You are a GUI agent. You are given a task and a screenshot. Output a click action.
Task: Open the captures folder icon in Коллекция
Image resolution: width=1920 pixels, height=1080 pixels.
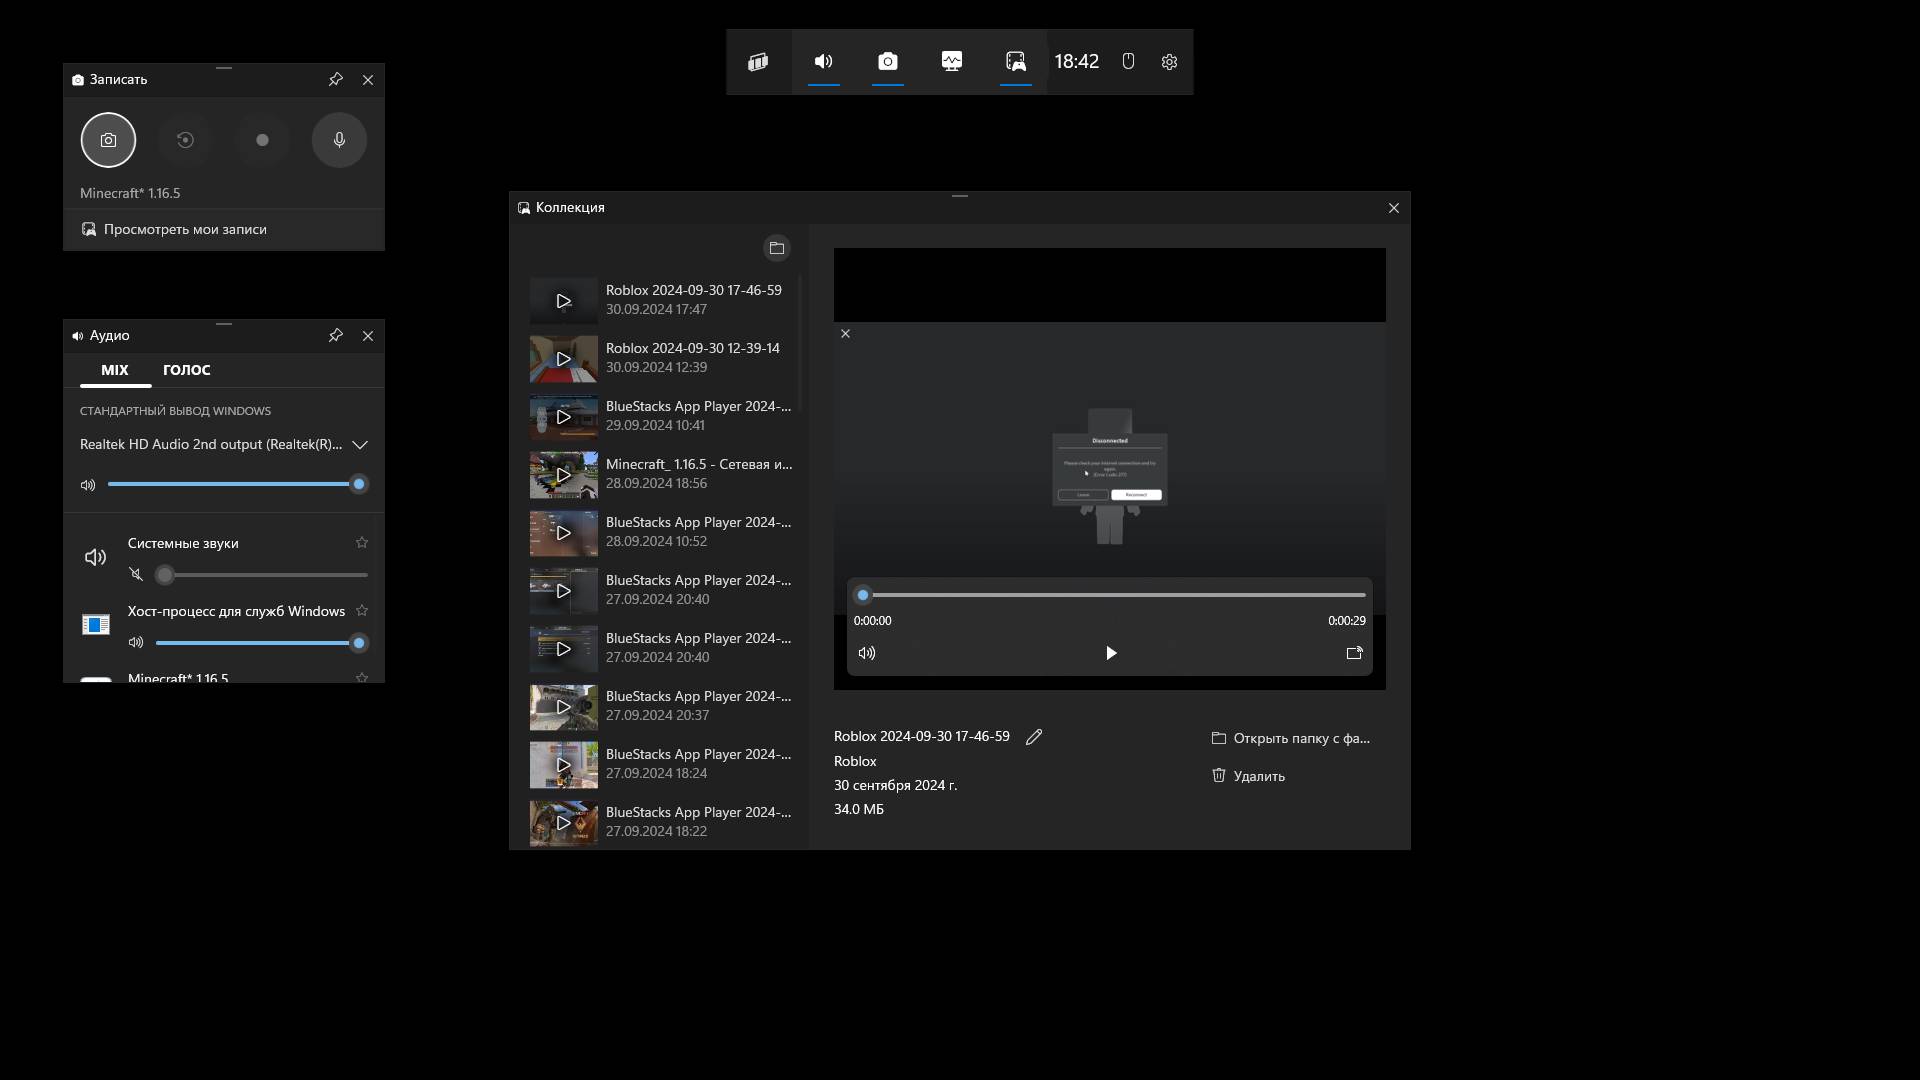point(777,248)
